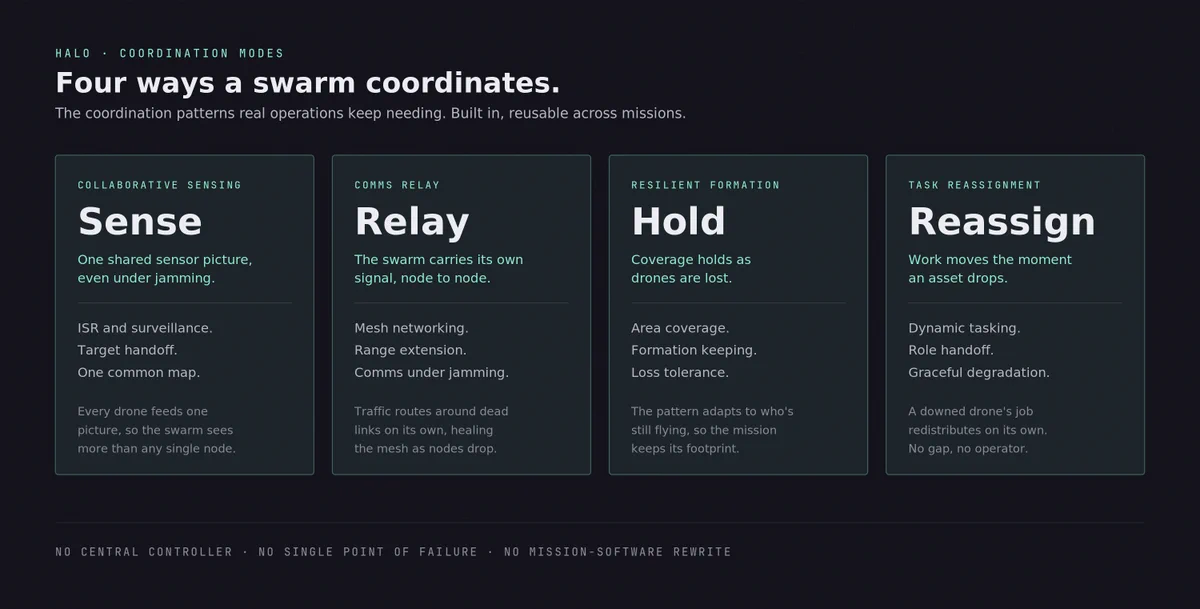Click the paragraph 'Every drone feeds one picture'
The height and width of the screenshot is (609, 1200).
pos(157,430)
